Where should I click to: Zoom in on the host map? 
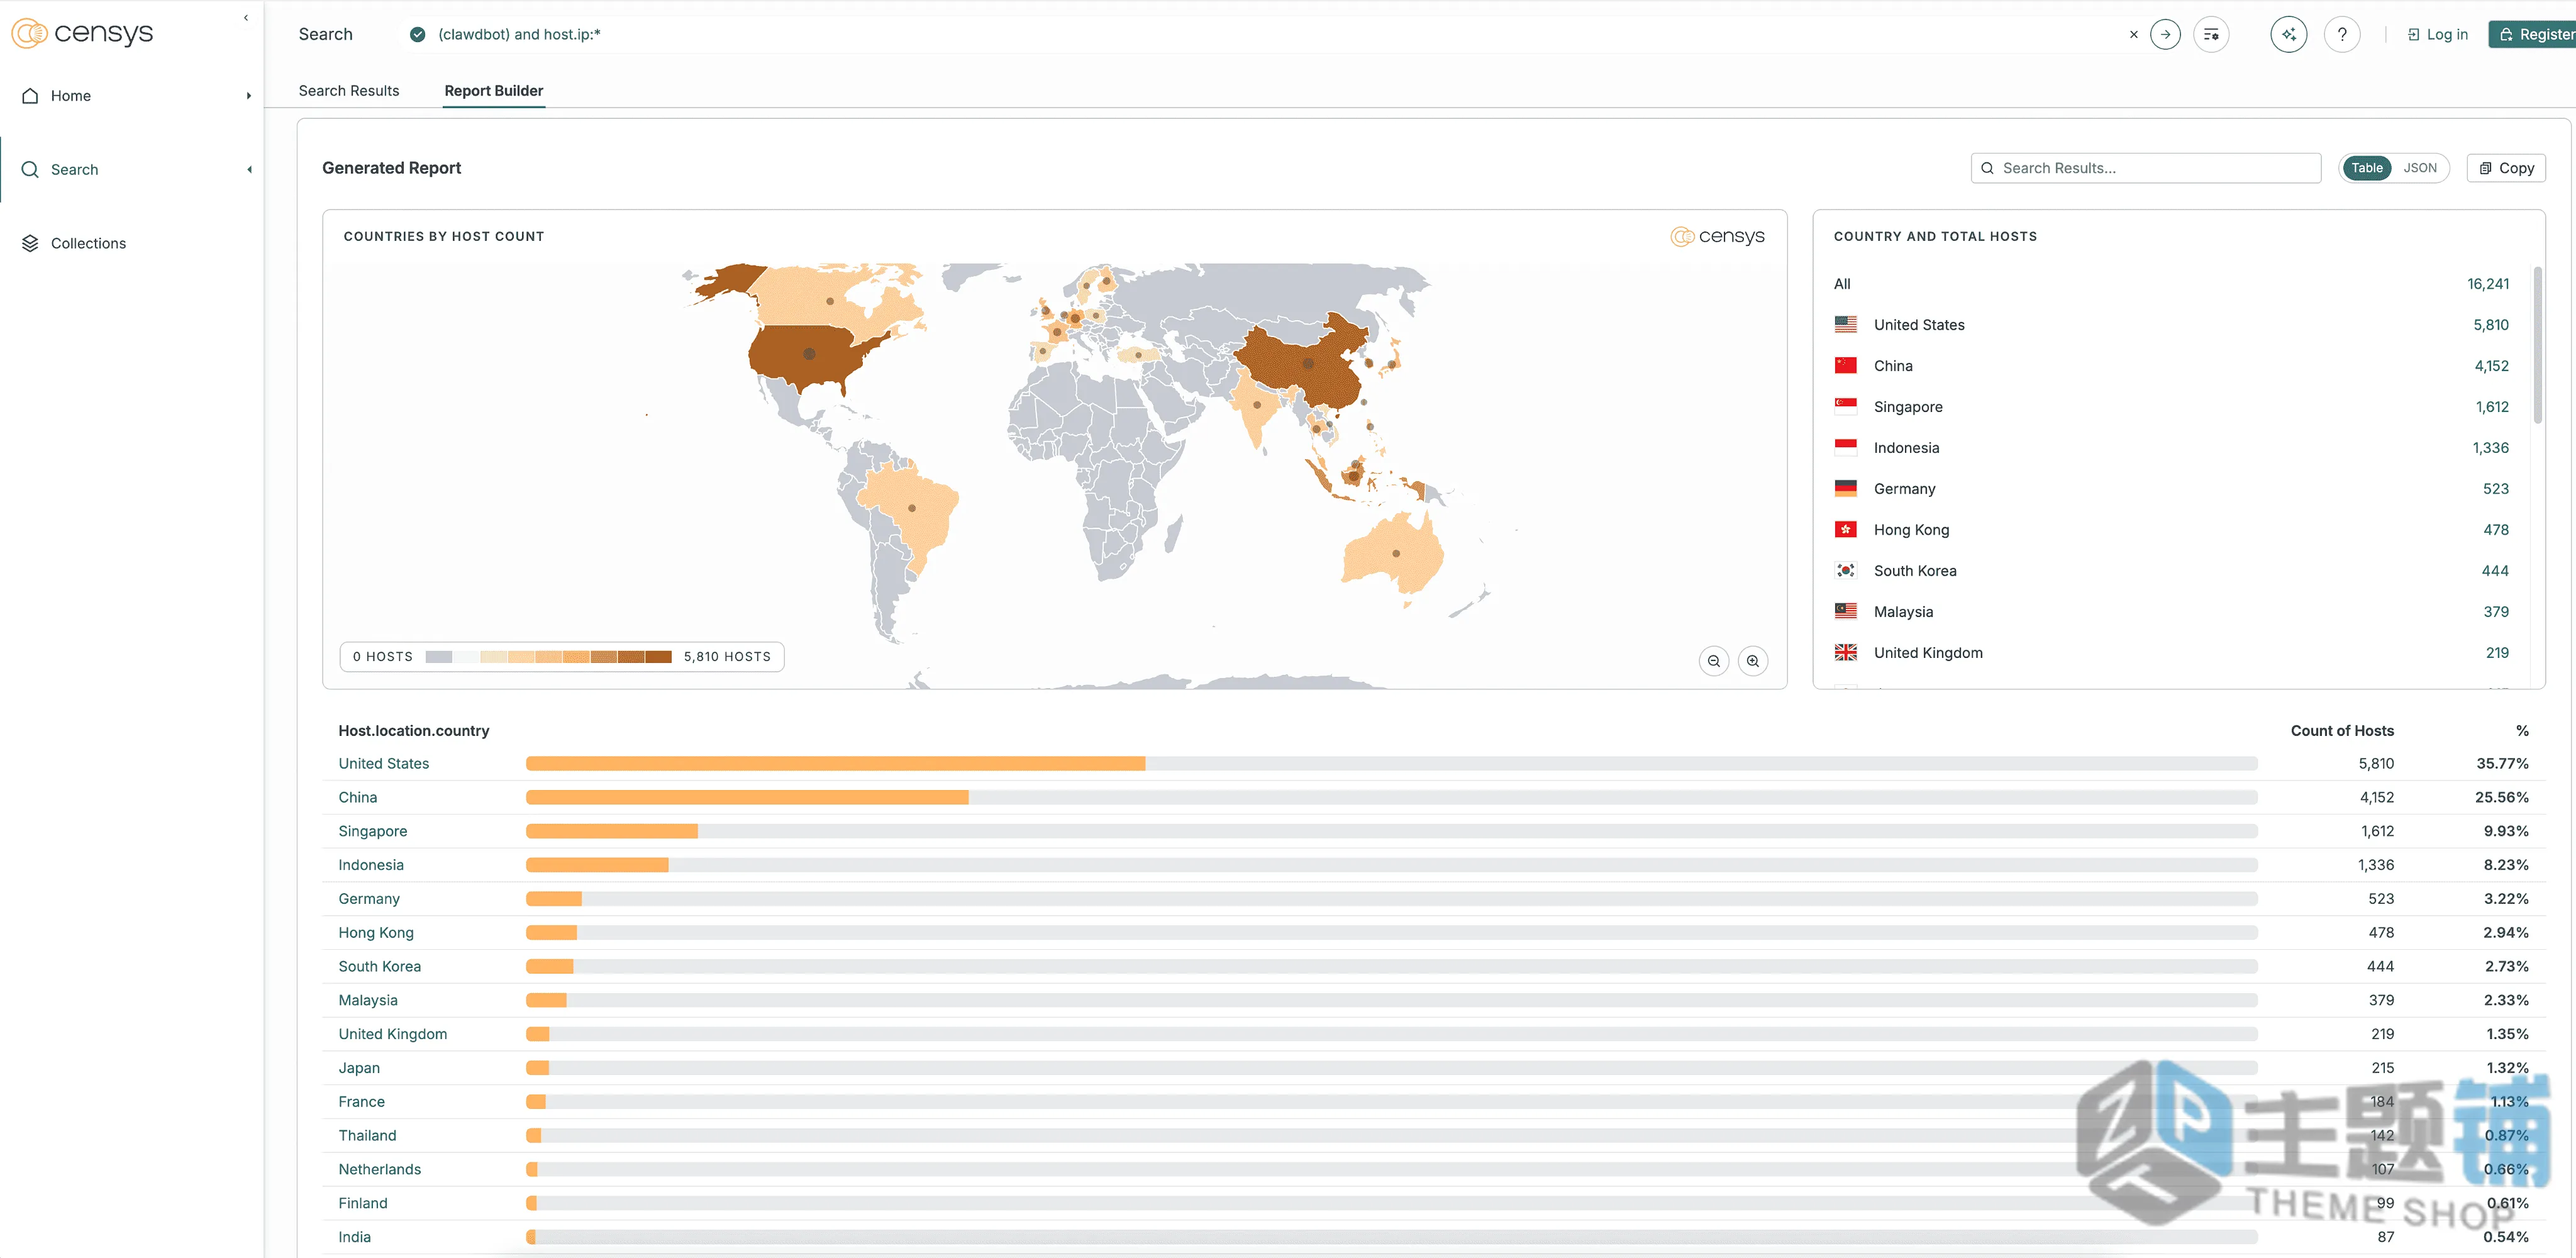pos(1753,661)
